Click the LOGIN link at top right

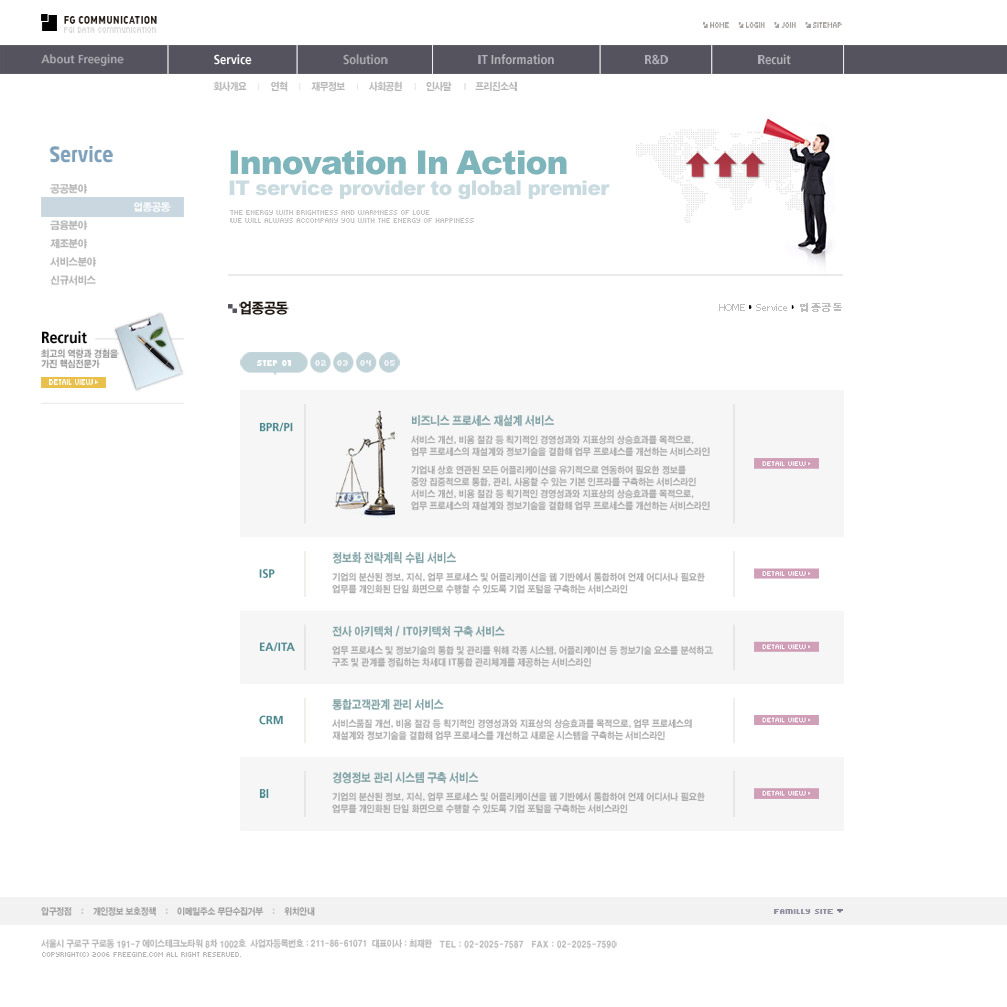pyautogui.click(x=751, y=25)
